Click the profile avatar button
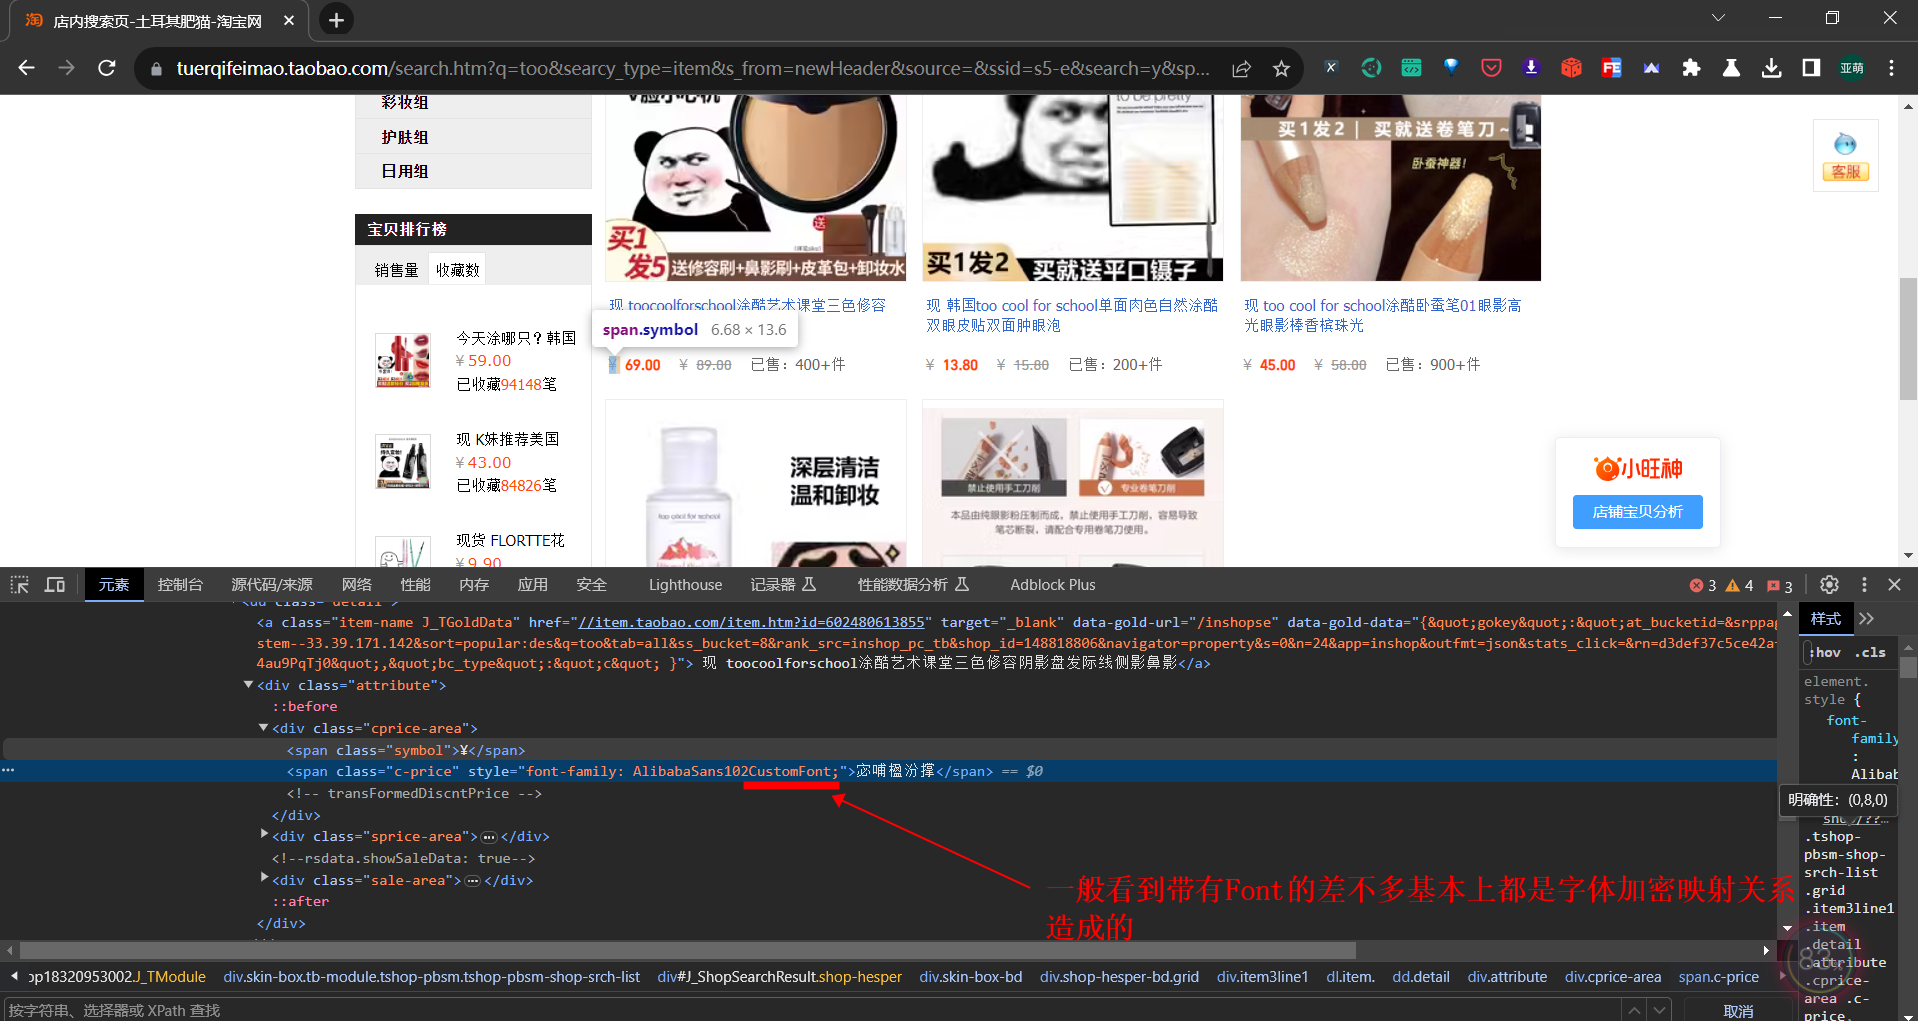The height and width of the screenshot is (1021, 1918). pyautogui.click(x=1851, y=68)
